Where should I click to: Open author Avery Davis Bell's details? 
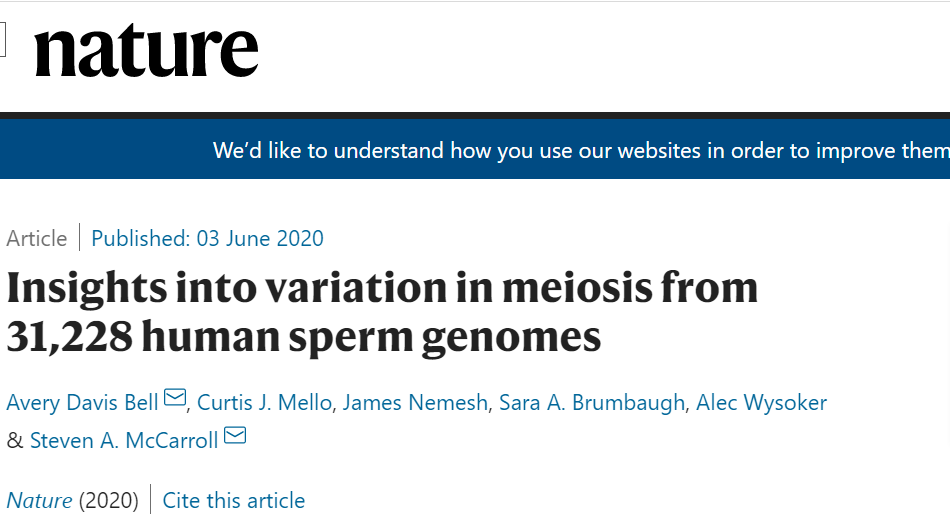pyautogui.click(x=82, y=402)
